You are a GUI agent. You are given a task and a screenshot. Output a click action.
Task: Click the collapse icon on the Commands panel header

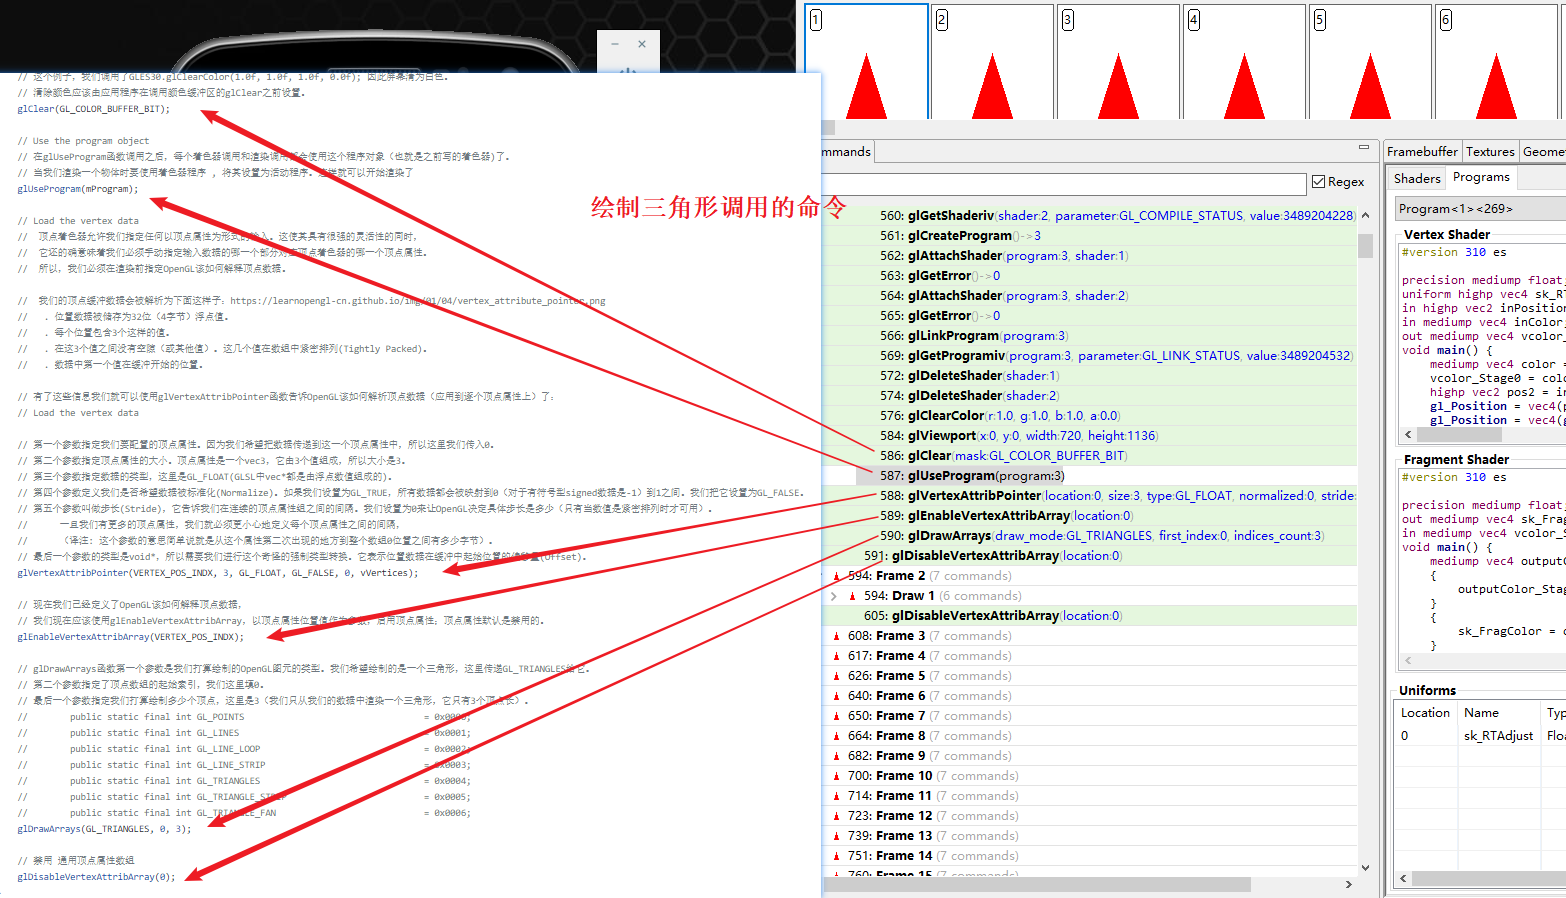tap(1363, 148)
